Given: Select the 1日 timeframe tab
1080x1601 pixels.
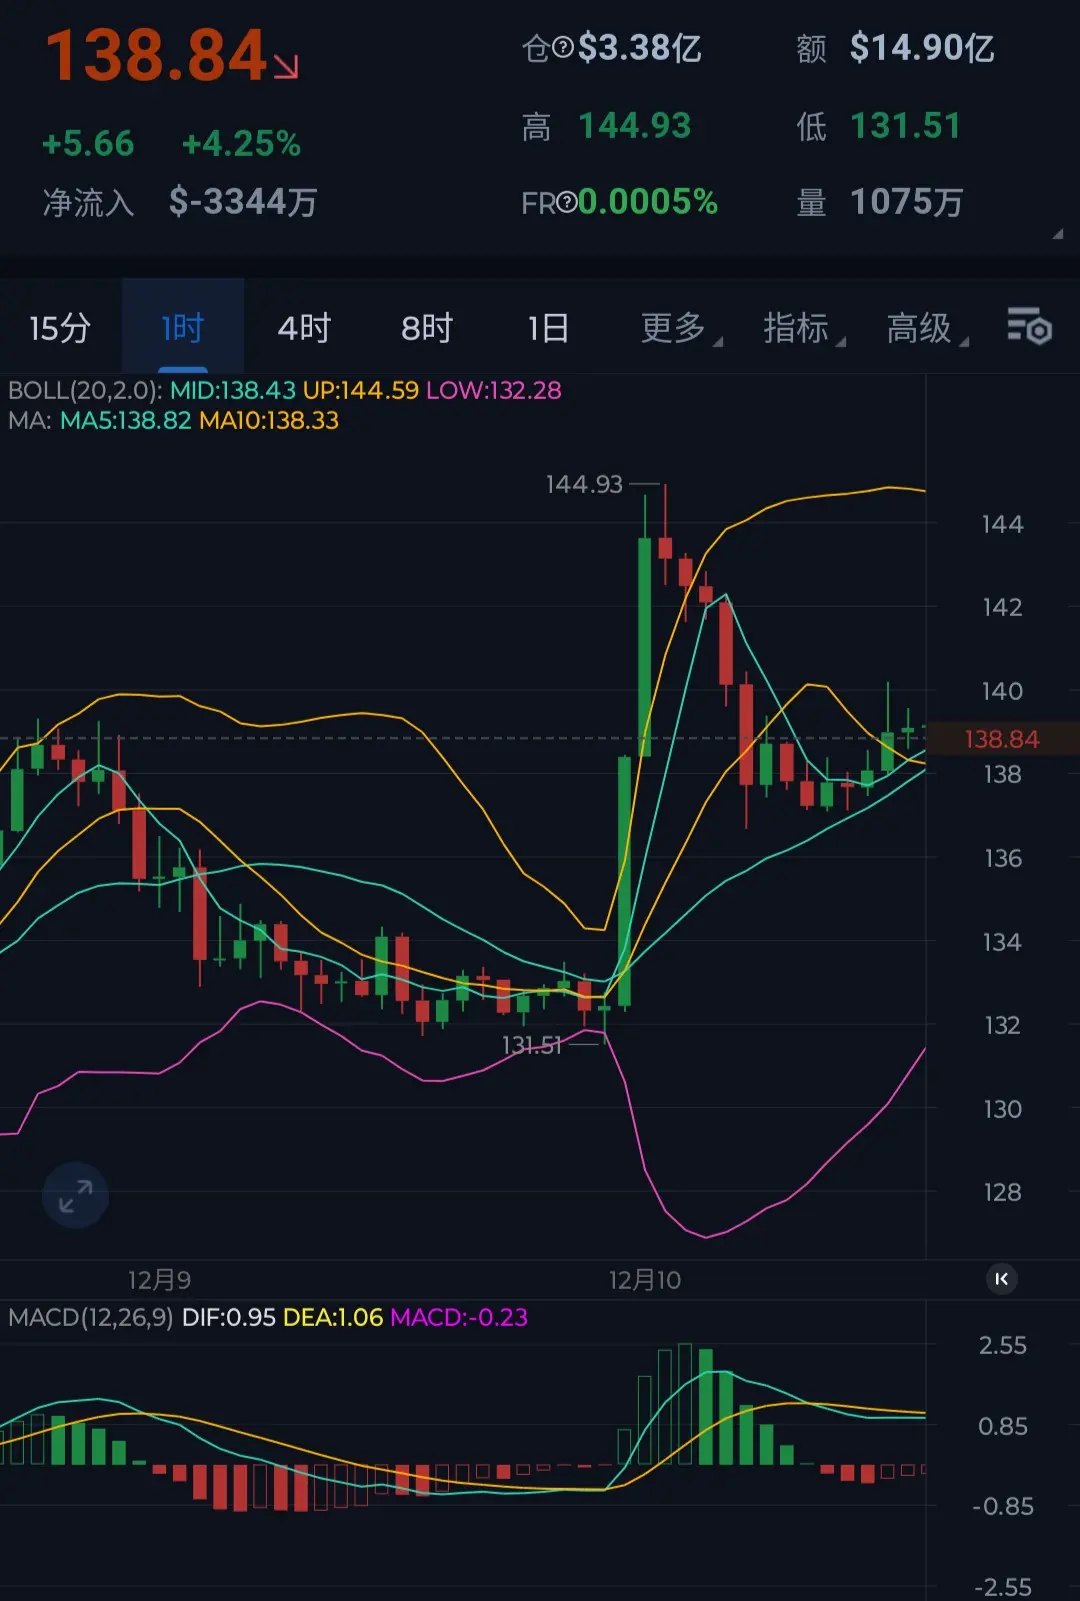Looking at the screenshot, I should (x=548, y=327).
